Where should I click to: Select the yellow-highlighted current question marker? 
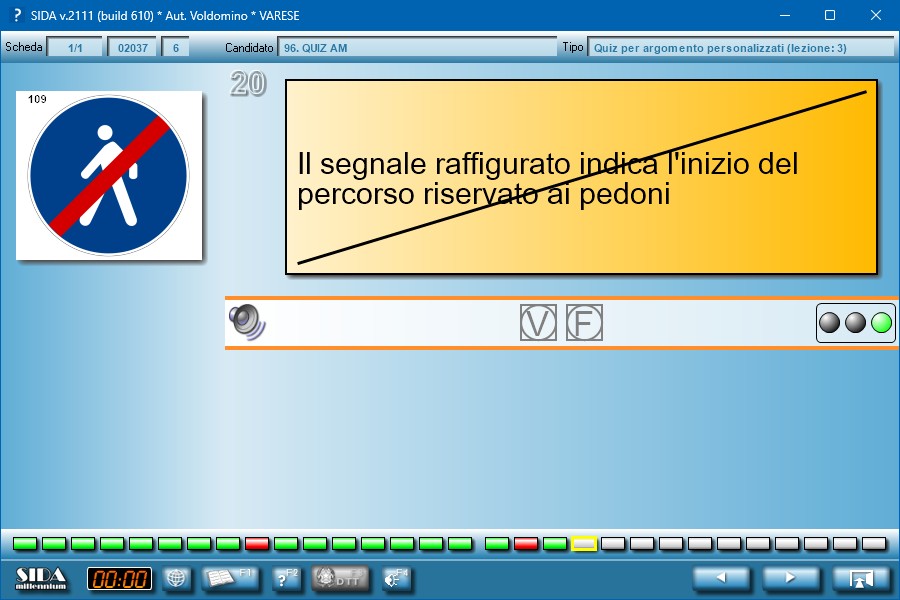[584, 544]
